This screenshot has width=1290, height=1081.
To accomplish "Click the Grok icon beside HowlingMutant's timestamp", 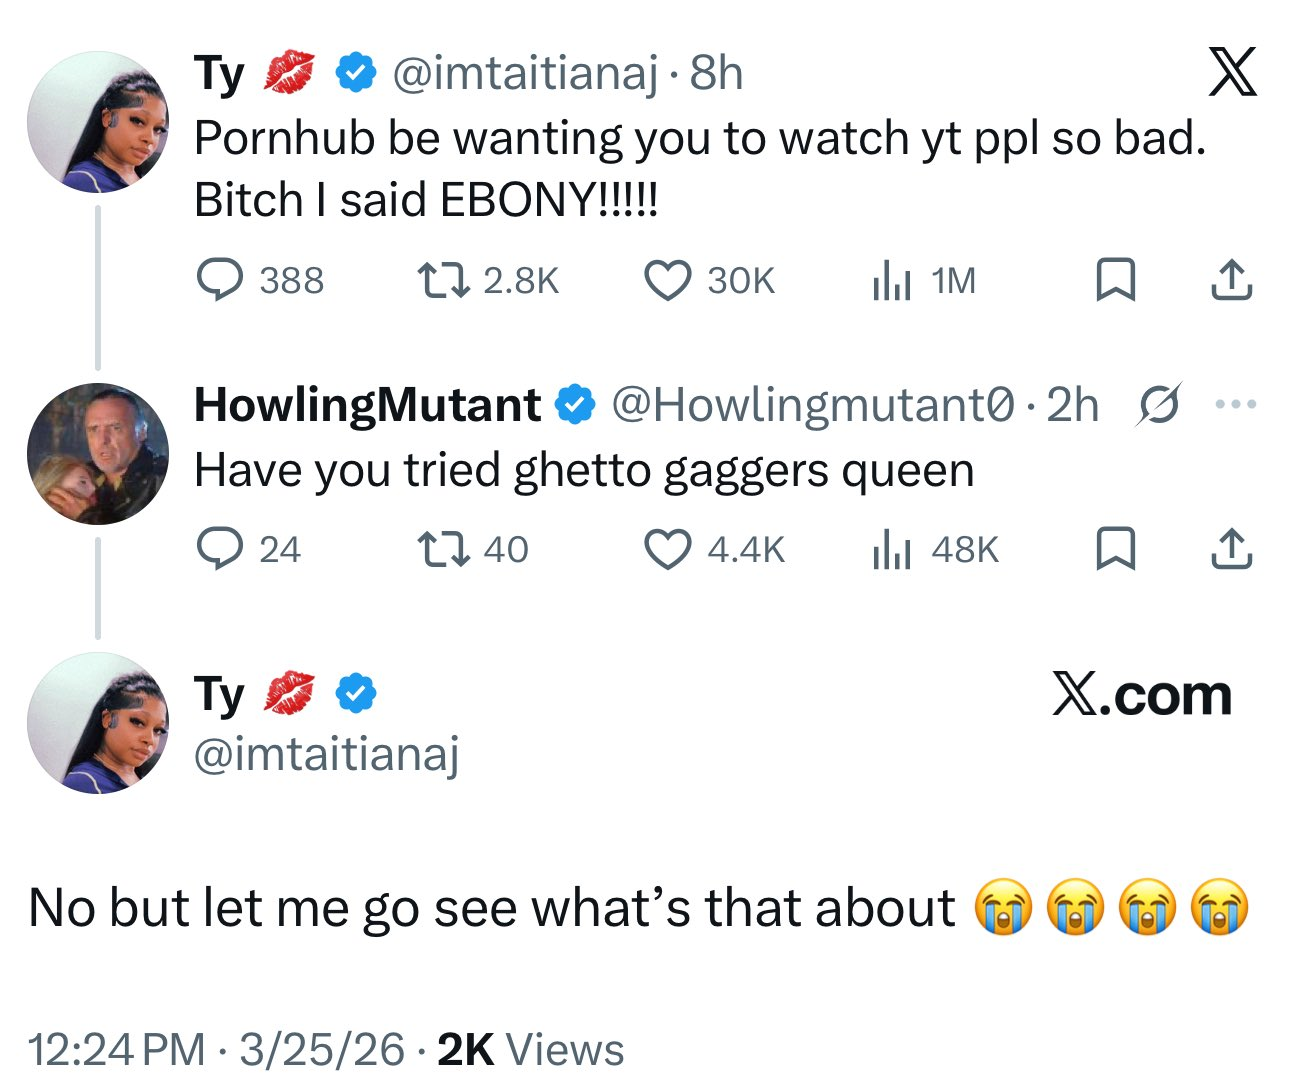I will click(x=1160, y=405).
